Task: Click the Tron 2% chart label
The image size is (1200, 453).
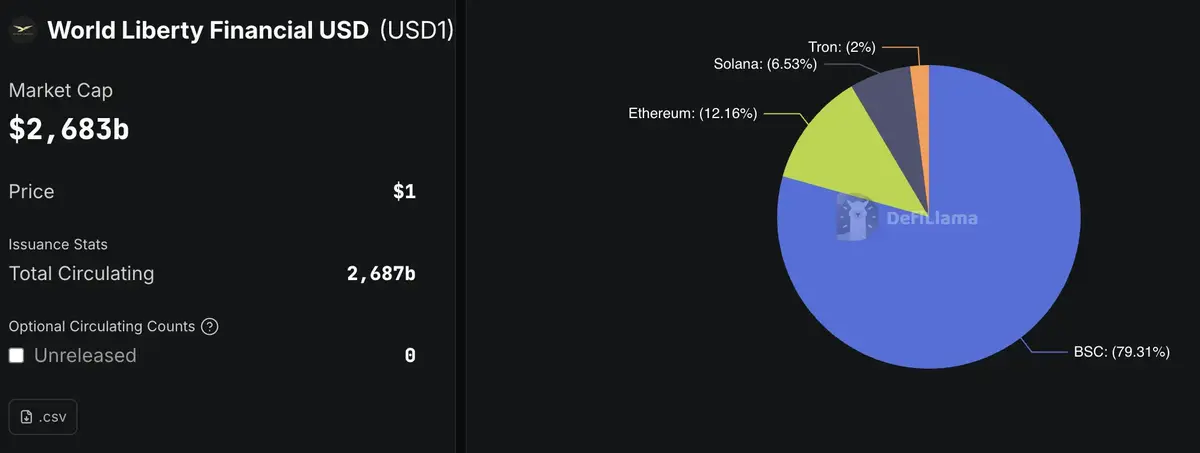Action: (x=840, y=47)
